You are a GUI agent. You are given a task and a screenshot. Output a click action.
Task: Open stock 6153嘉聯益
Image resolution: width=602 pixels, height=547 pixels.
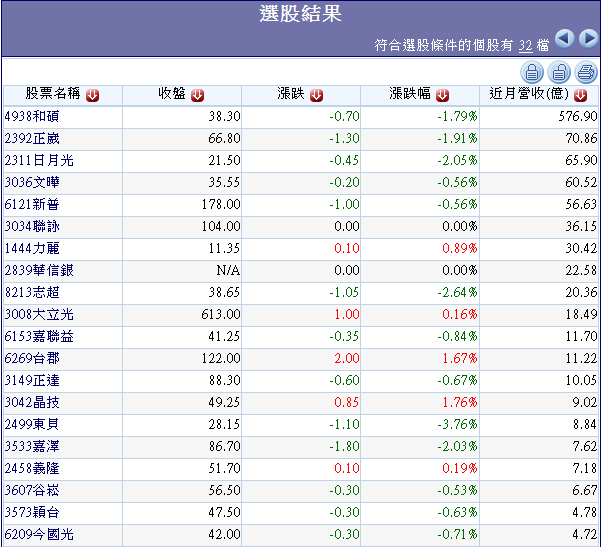39,336
